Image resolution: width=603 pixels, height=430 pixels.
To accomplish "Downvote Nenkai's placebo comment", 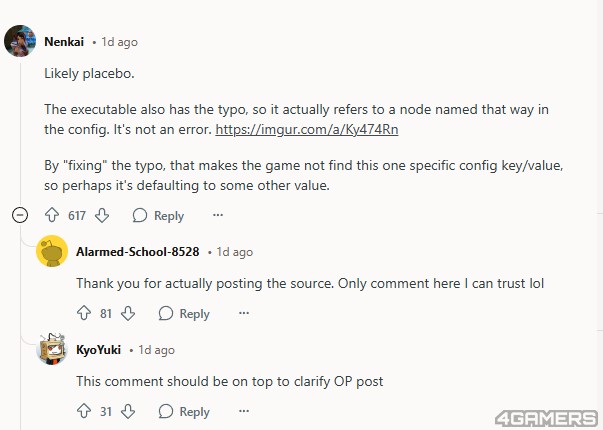I will 102,215.
